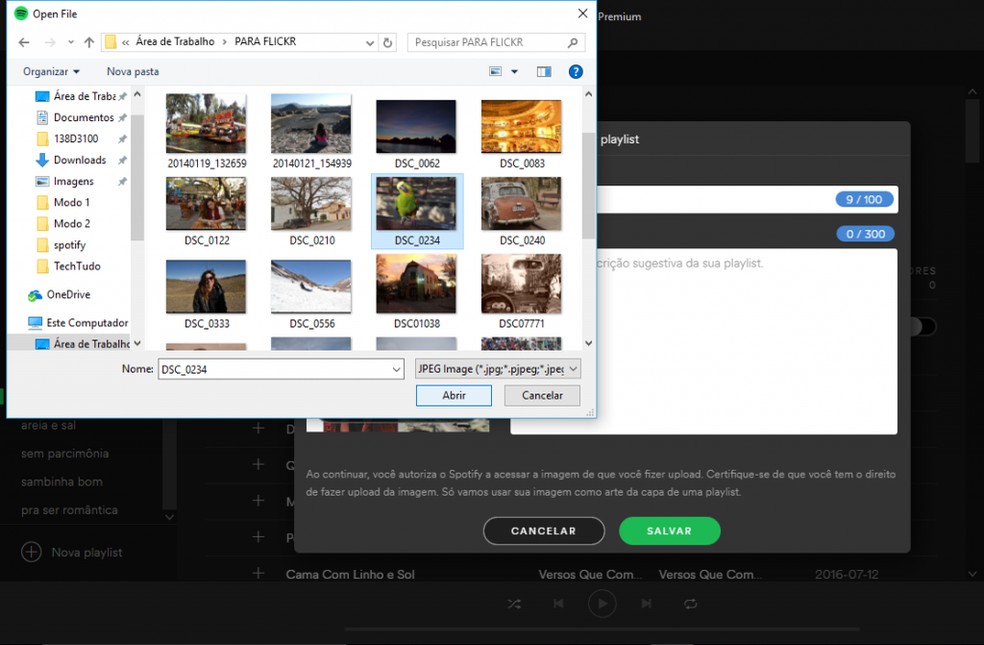This screenshot has height=645, width=984.
Task: Open the view options dropdown arrow
Action: click(515, 72)
